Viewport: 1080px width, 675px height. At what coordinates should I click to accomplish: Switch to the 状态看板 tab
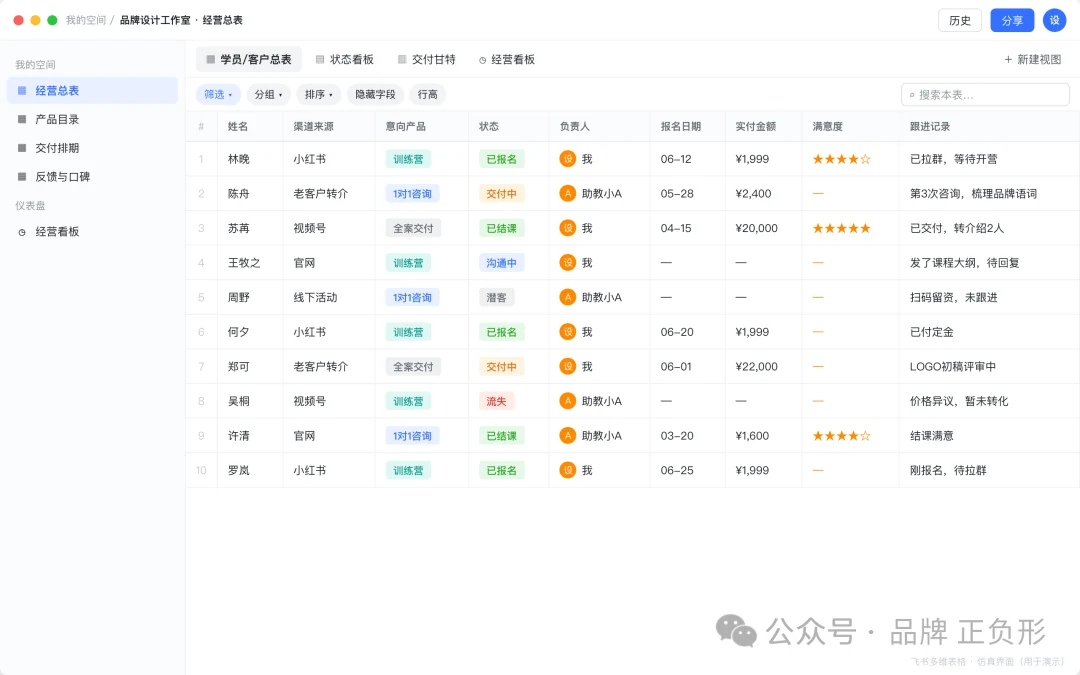(x=344, y=59)
